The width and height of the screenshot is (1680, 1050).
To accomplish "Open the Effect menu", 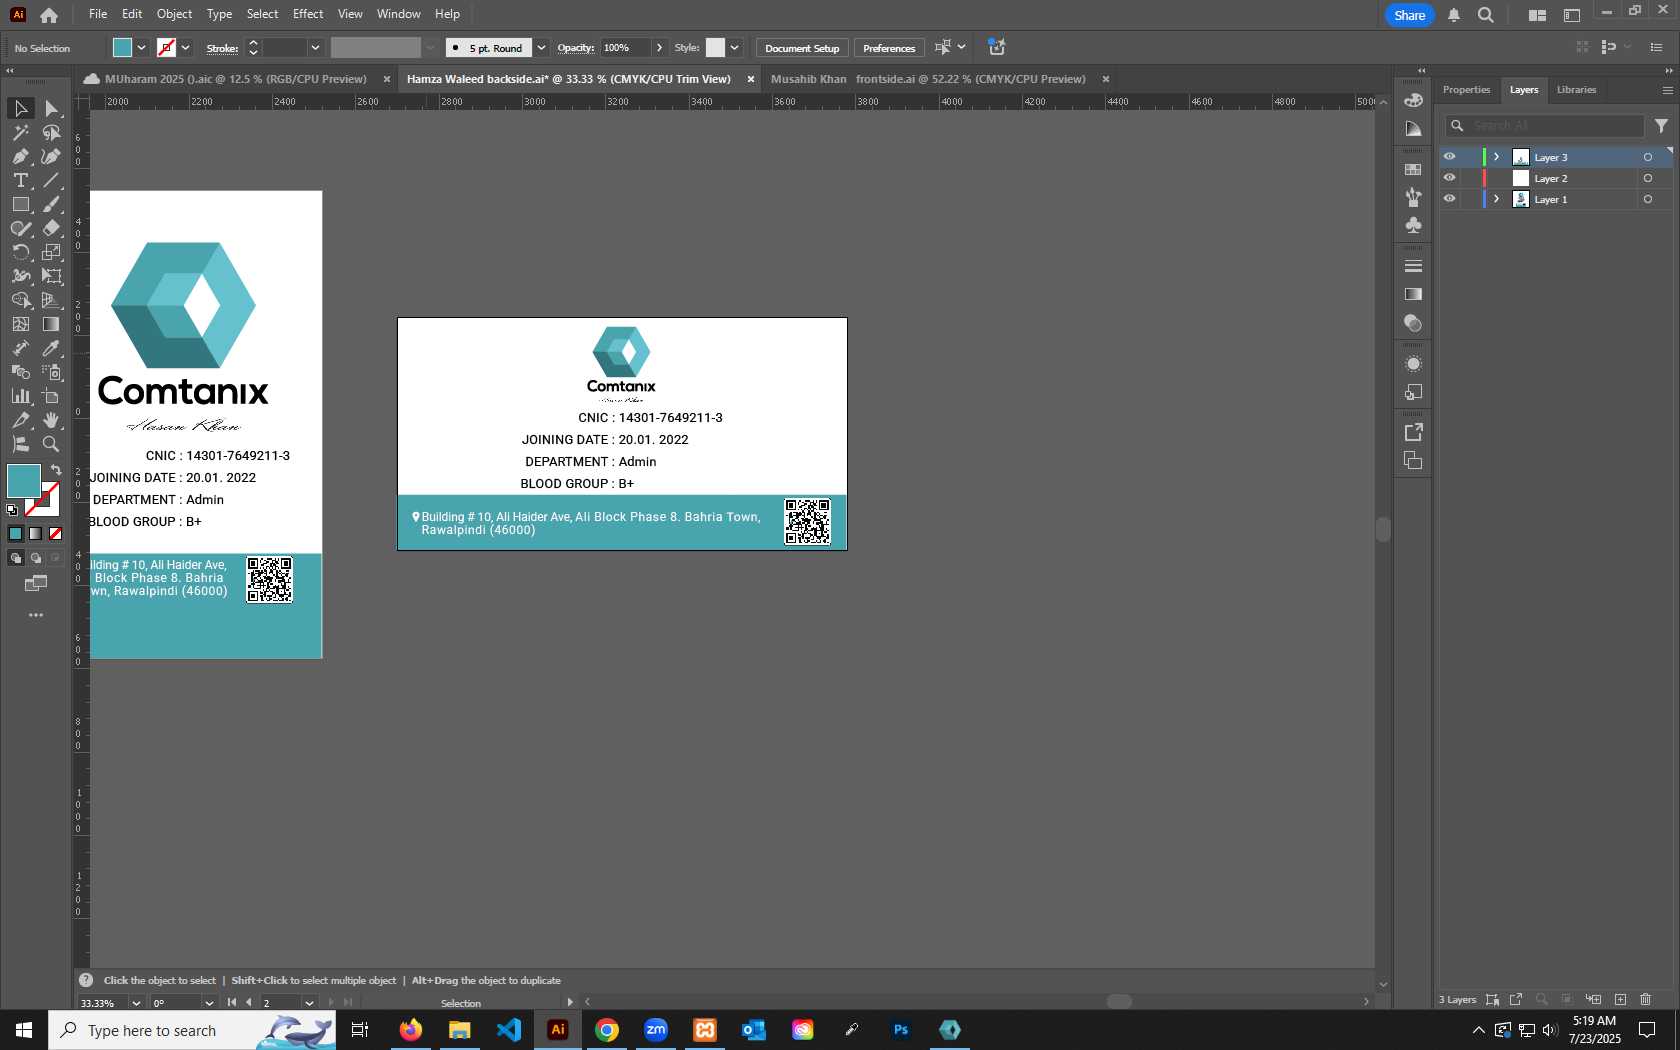I will (x=308, y=14).
